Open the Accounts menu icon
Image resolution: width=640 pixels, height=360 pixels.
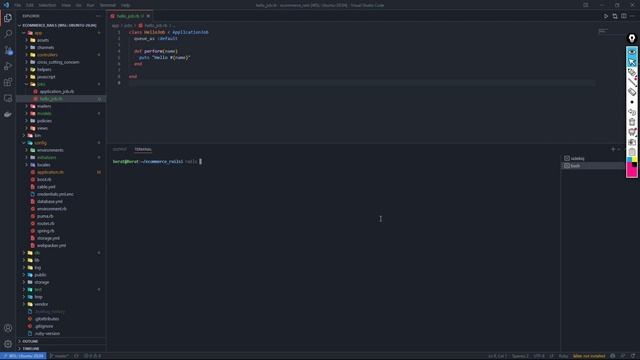click(8, 328)
